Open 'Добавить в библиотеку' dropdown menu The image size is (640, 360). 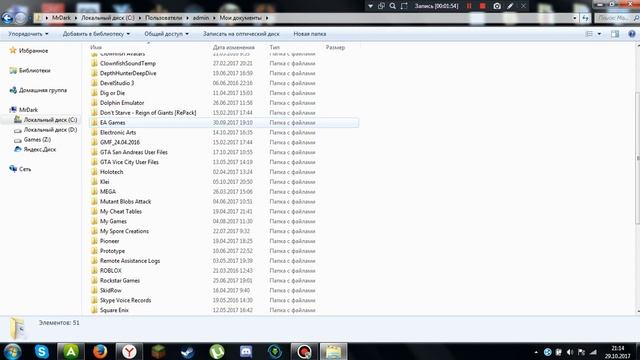[x=96, y=34]
